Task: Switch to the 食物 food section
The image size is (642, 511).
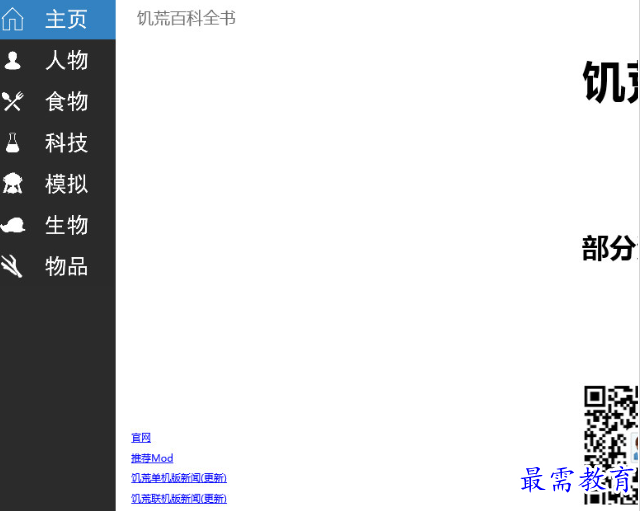Action: click(x=58, y=102)
